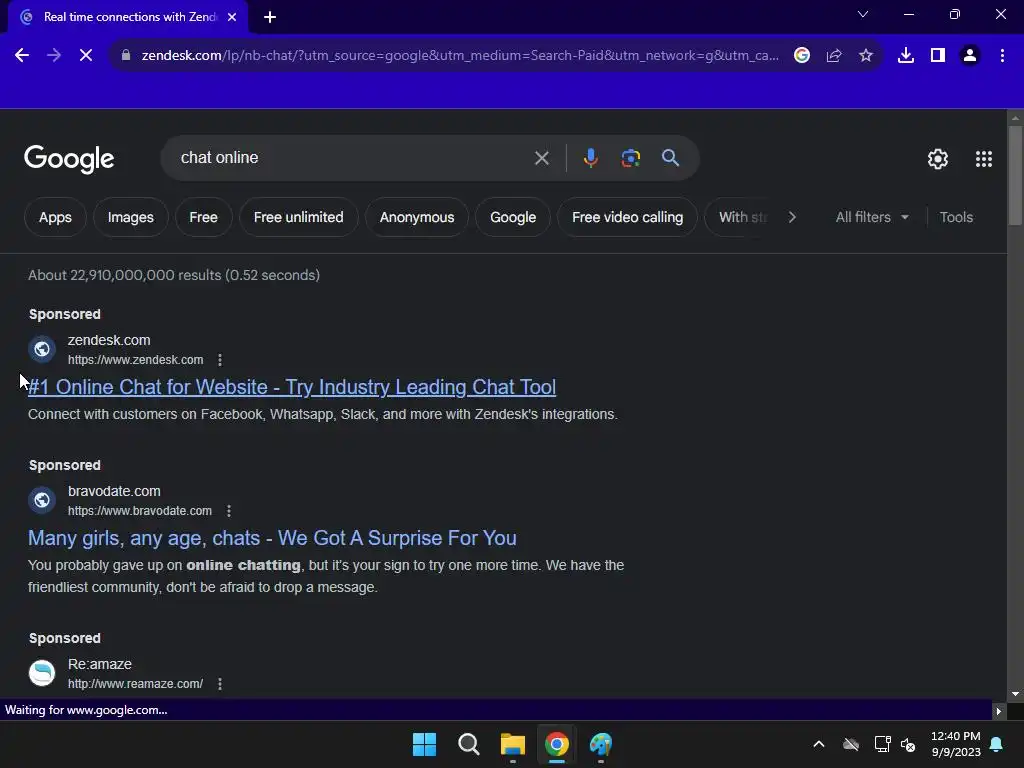
Task: Open Chrome downloads icon
Action: point(906,56)
